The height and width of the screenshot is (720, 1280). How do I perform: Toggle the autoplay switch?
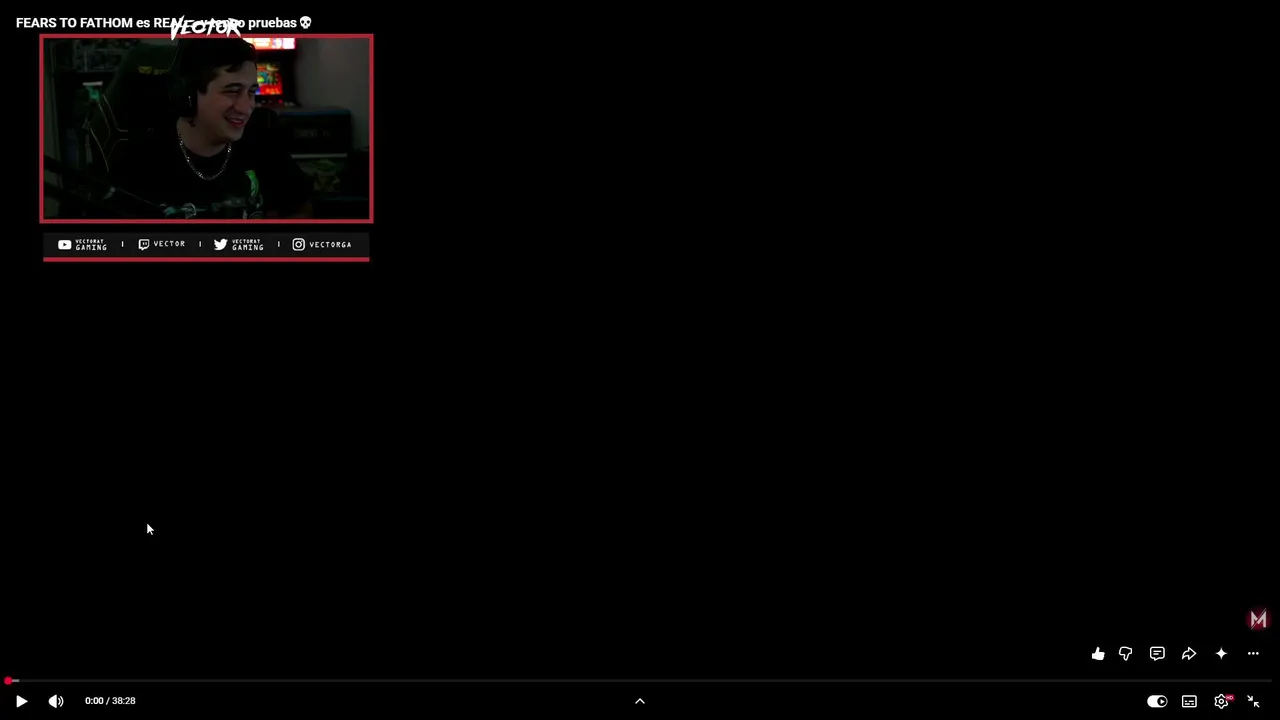[x=1157, y=701]
